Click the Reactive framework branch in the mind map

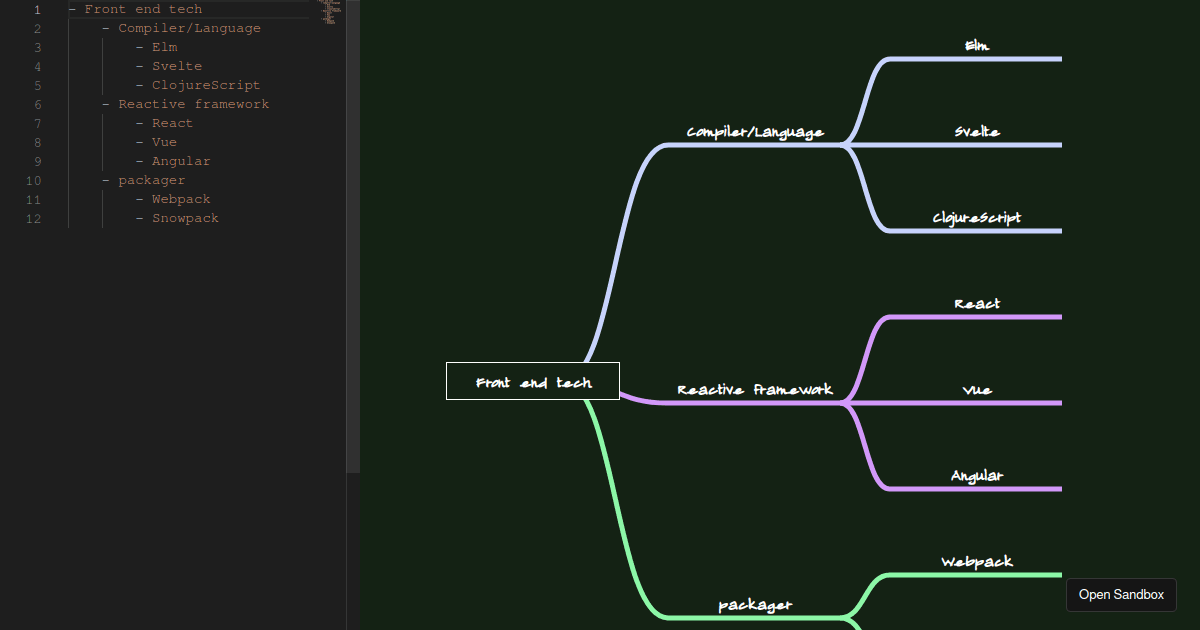pos(754,389)
